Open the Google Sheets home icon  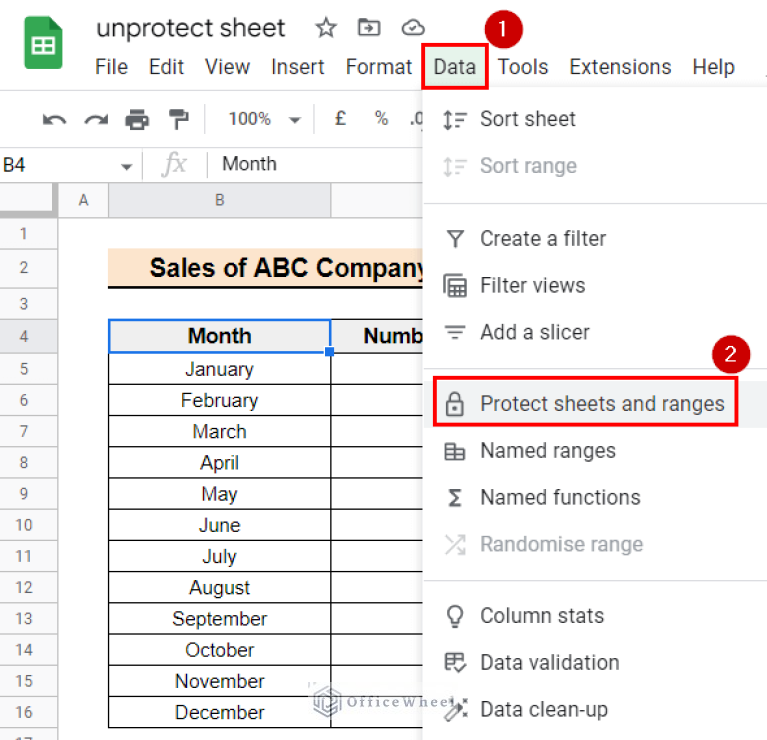pos(44,45)
